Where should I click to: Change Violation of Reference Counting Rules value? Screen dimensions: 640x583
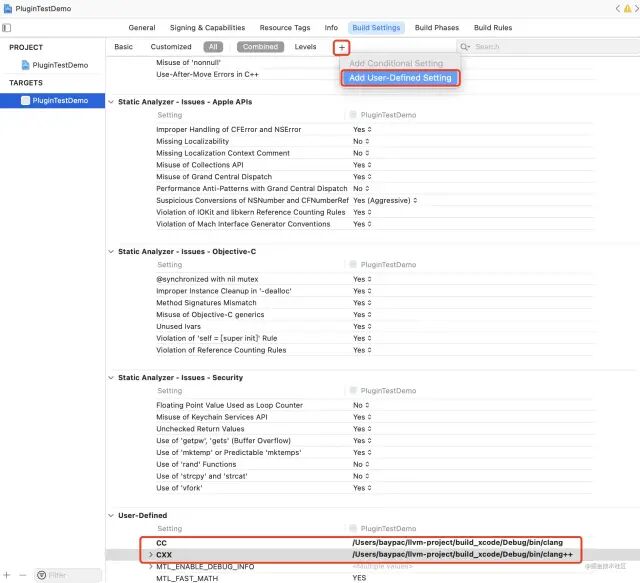(362, 350)
